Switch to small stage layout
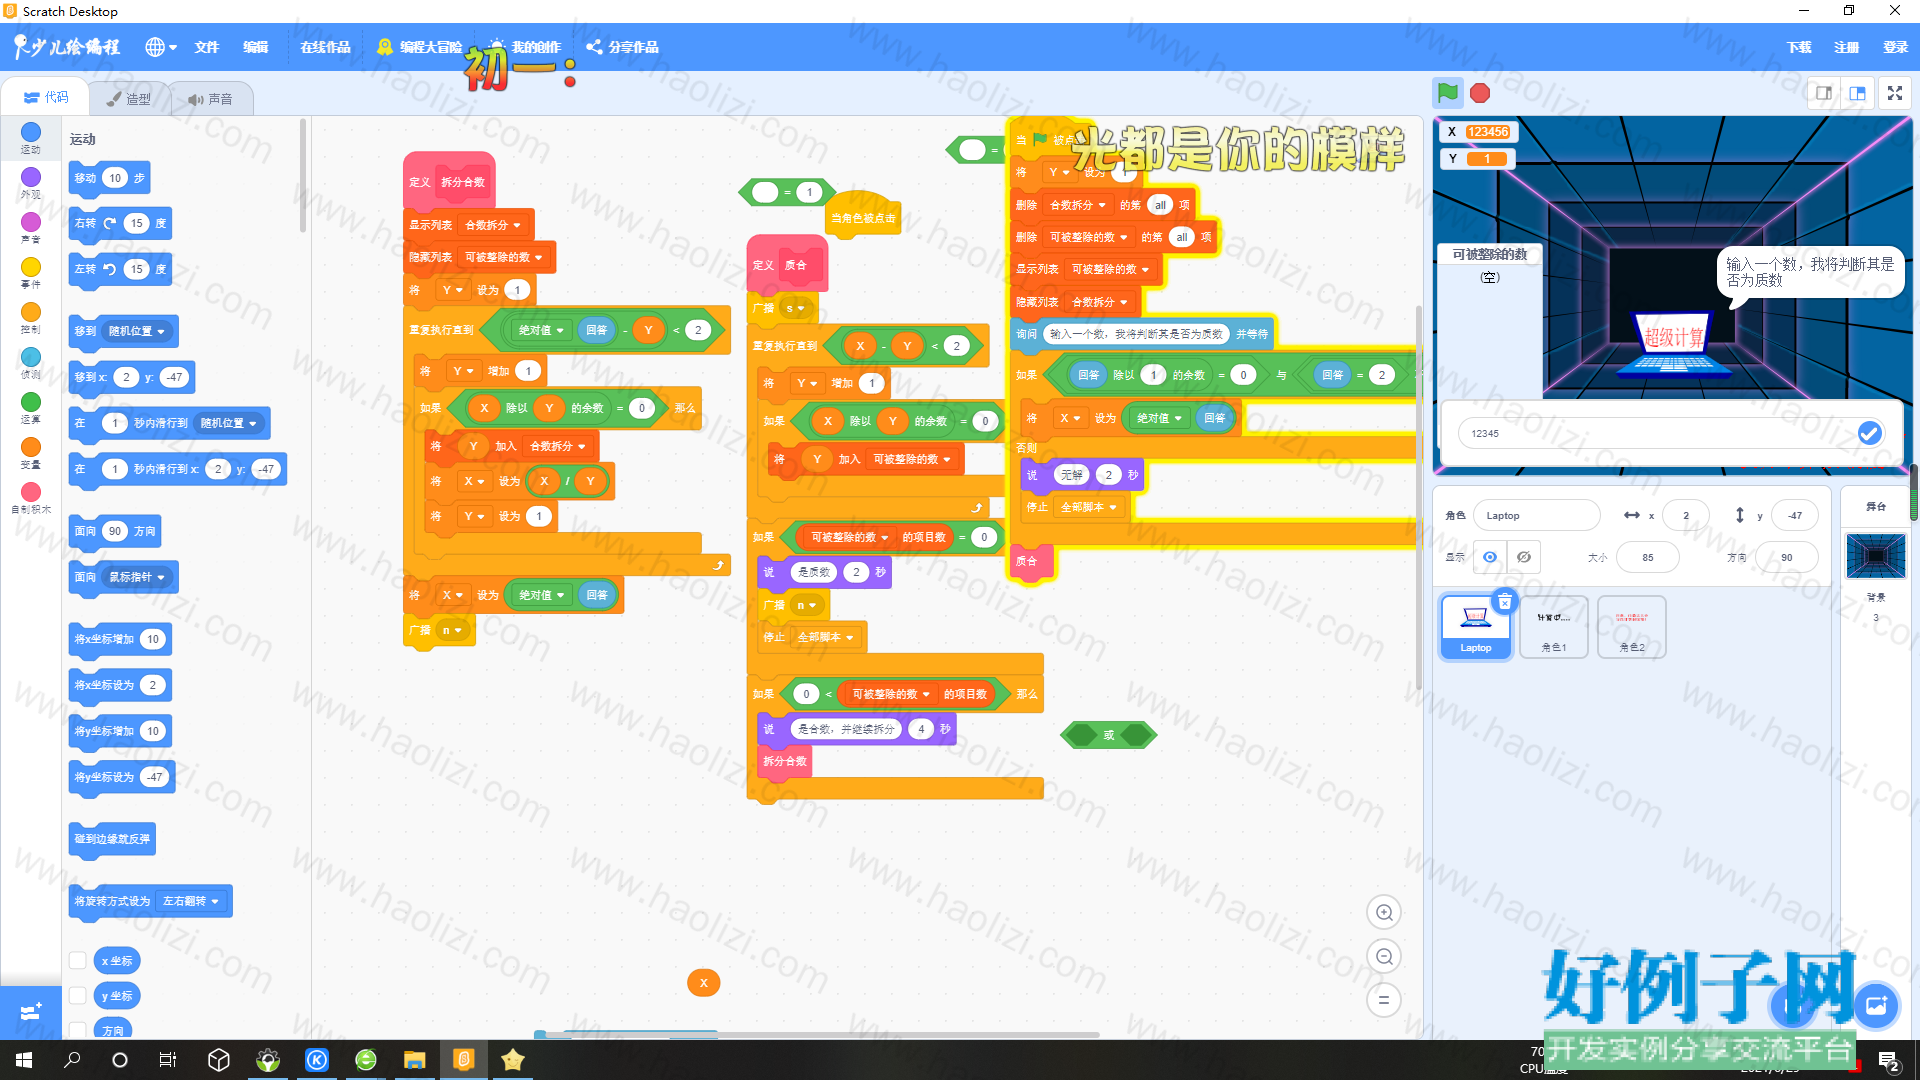This screenshot has height=1080, width=1920. pyautogui.click(x=1824, y=93)
